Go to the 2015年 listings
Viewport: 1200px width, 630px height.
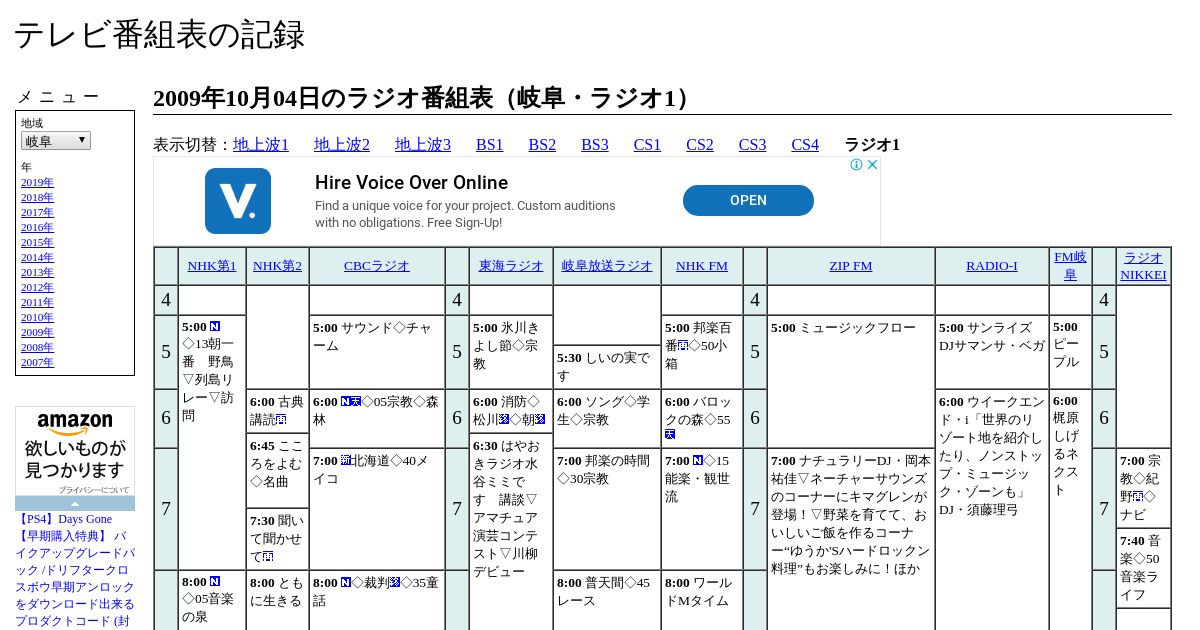[37, 242]
